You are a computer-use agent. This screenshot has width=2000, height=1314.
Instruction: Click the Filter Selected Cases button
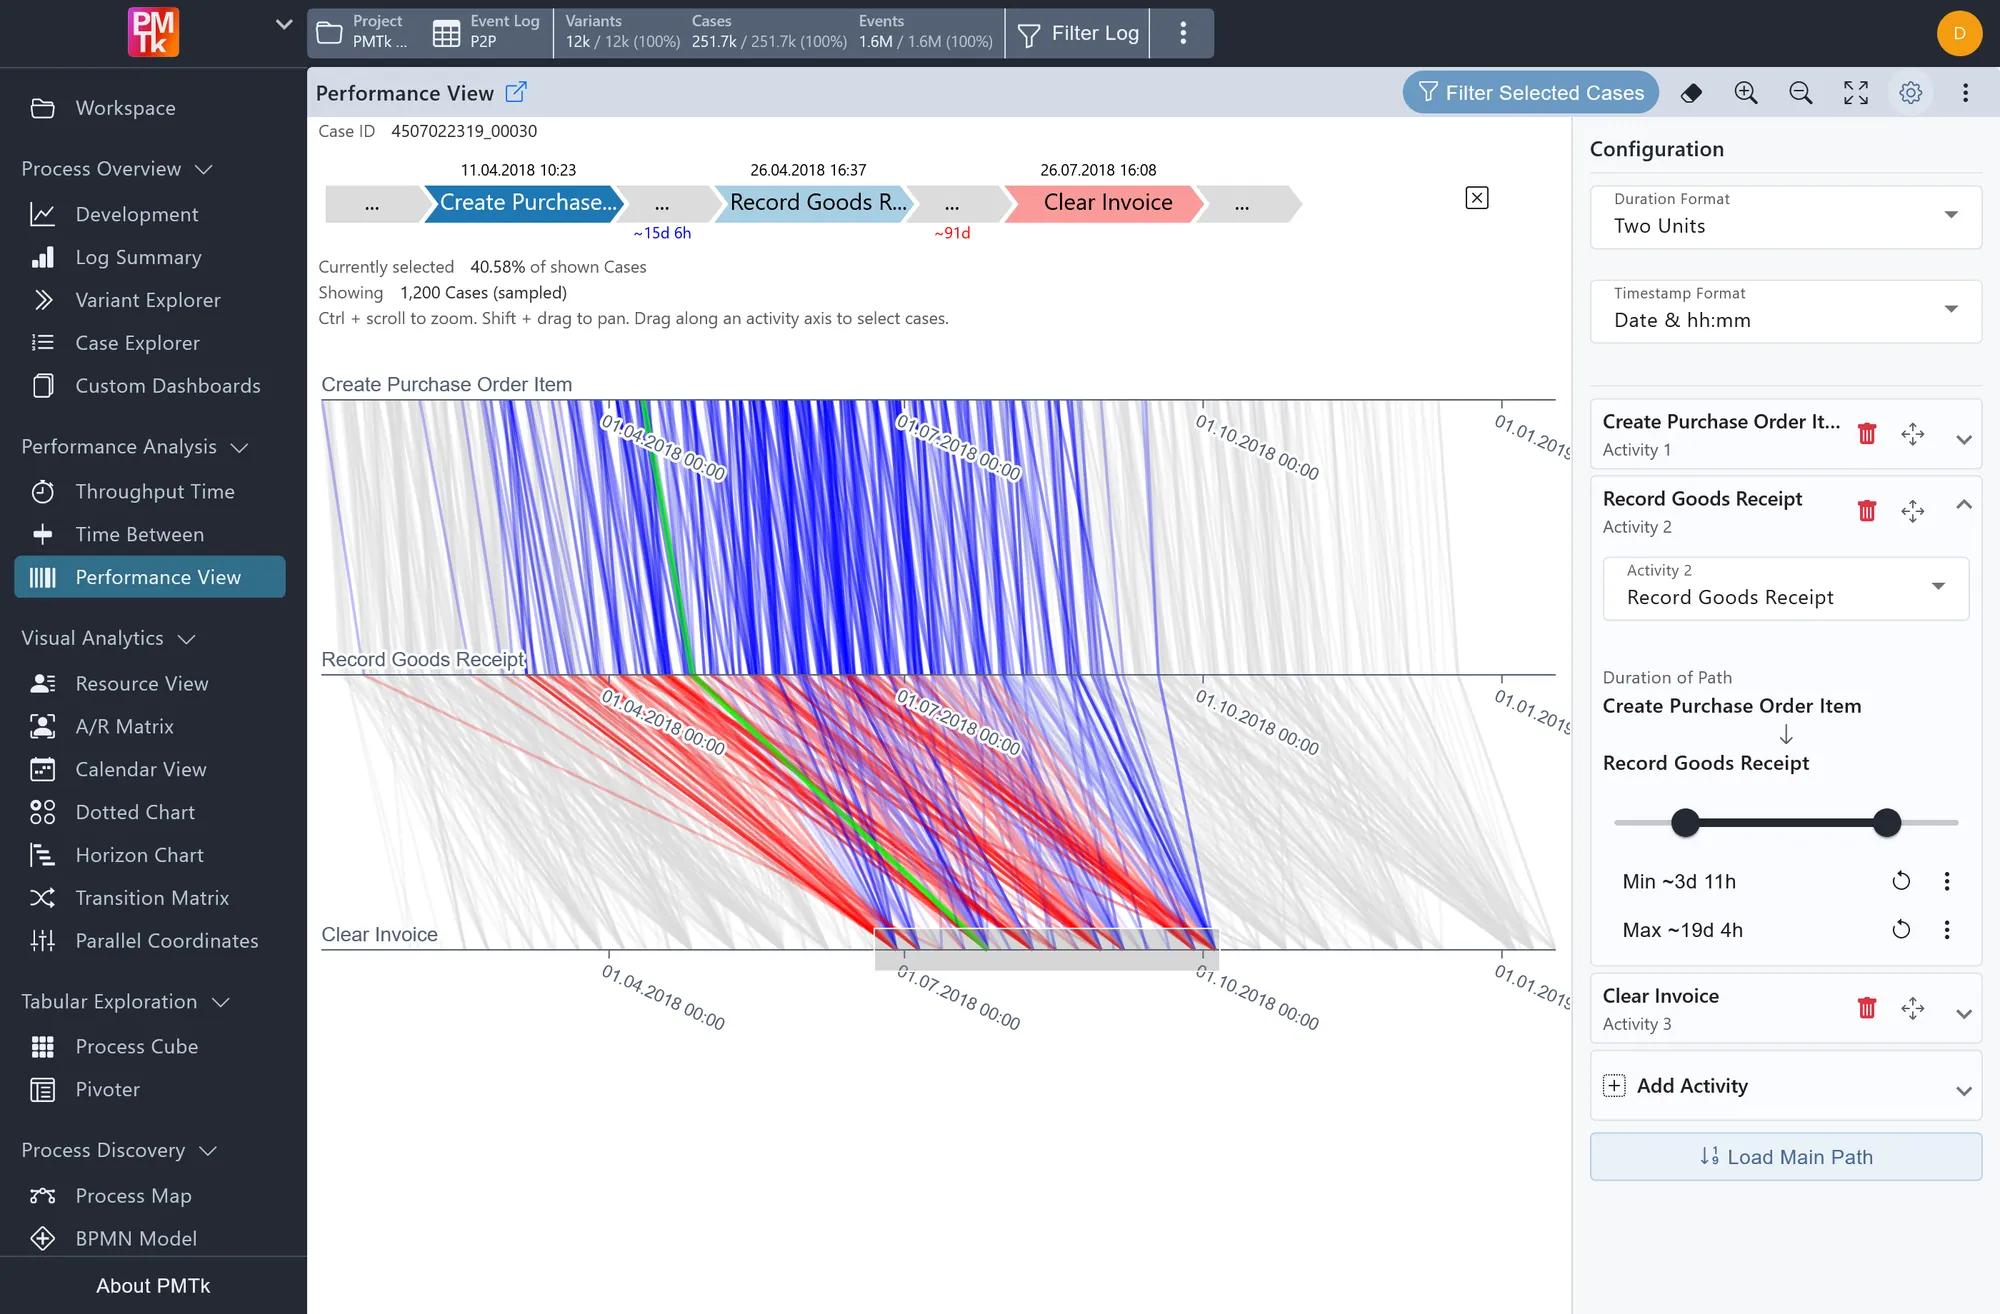pos(1530,93)
